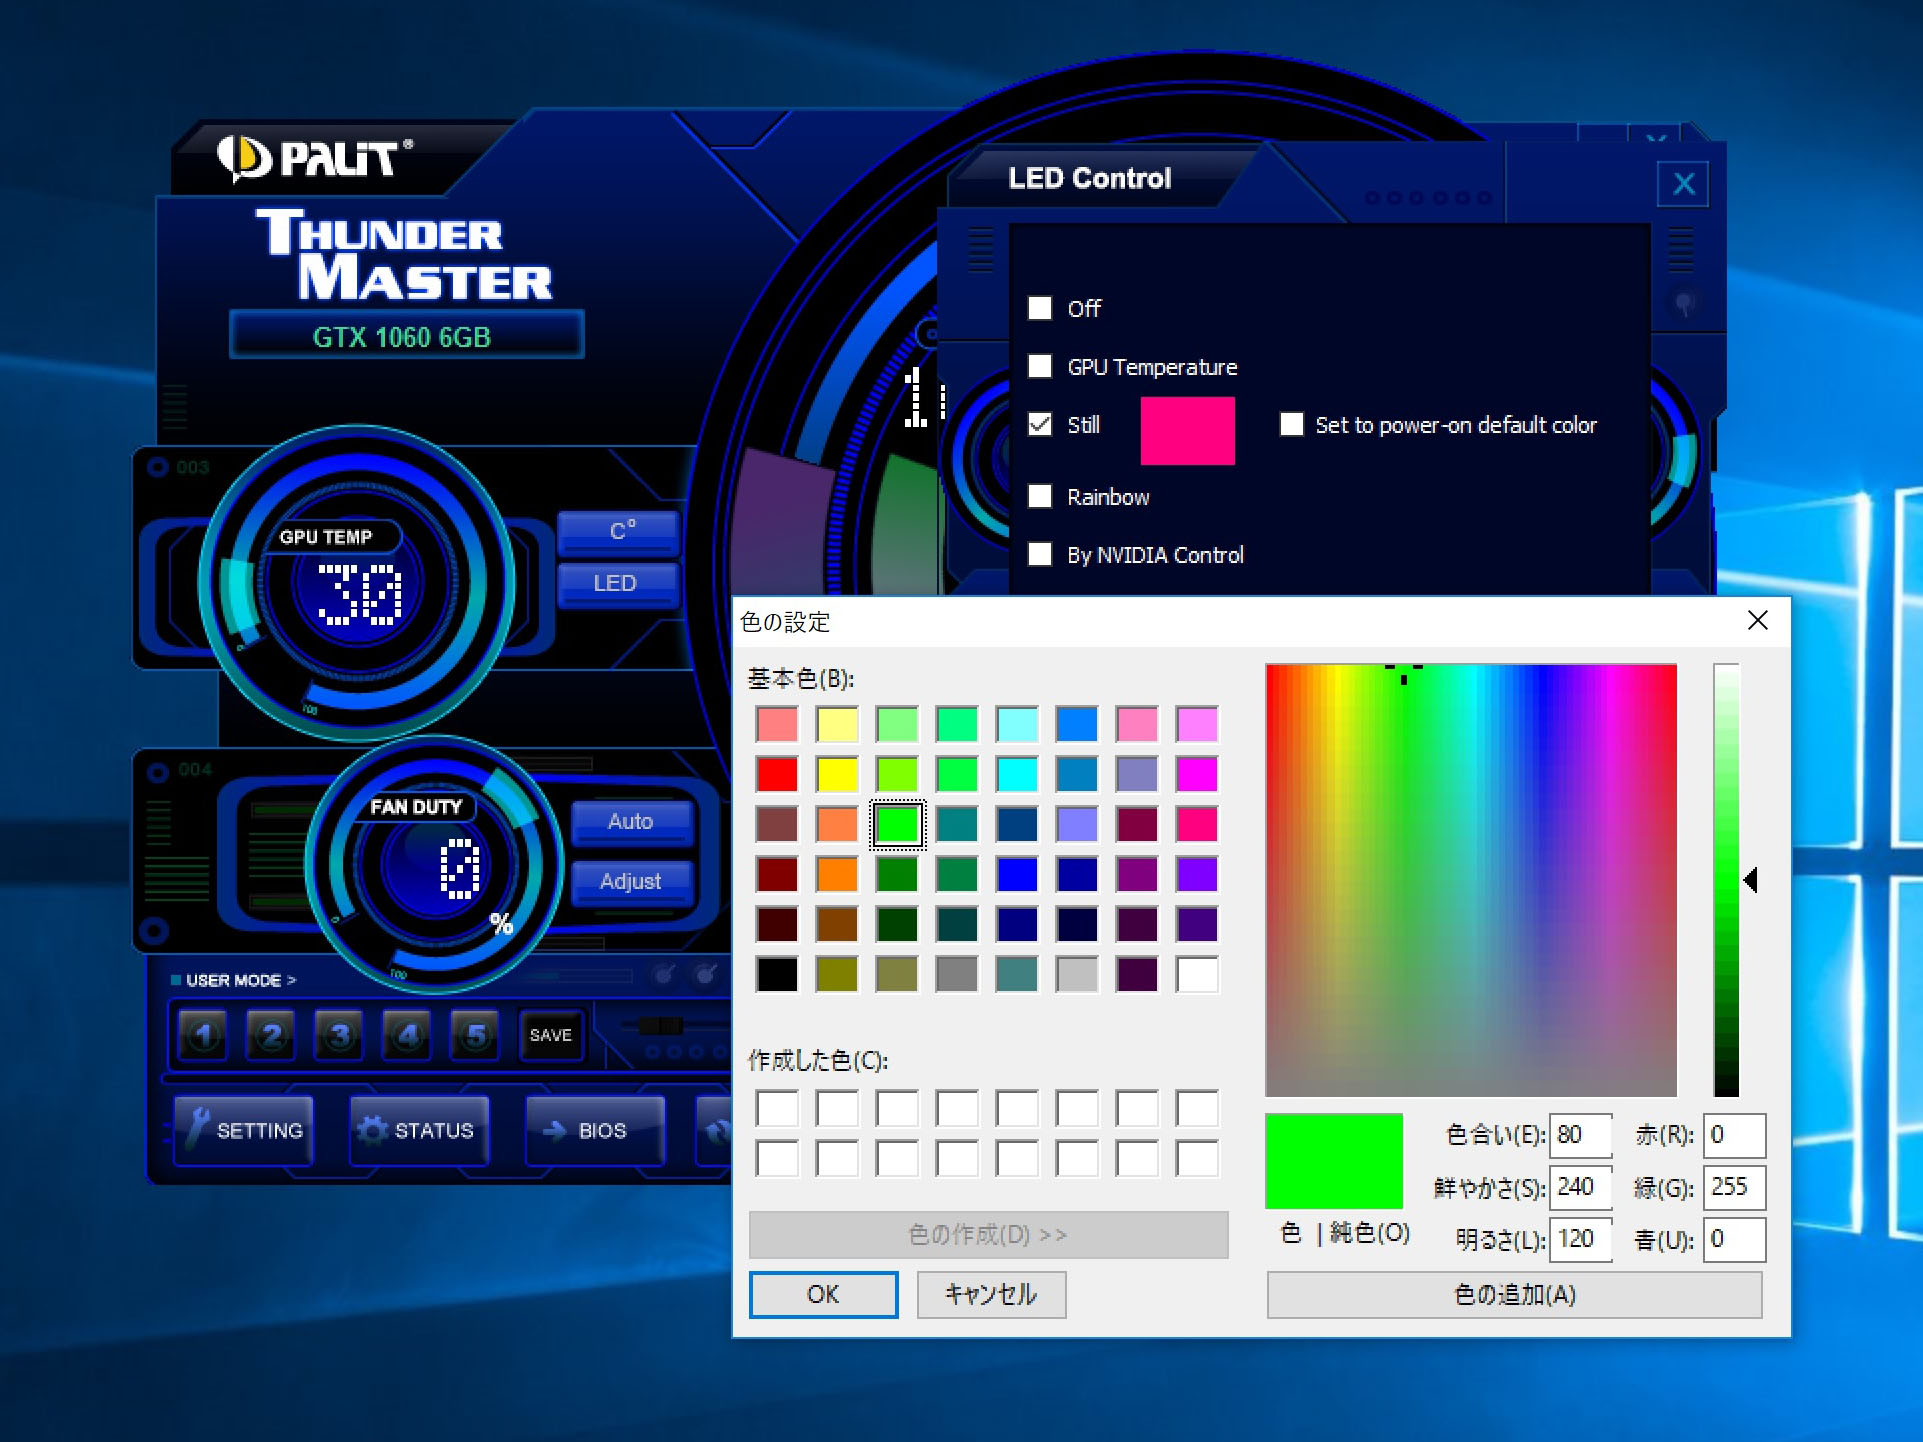Choose the pure blue basic color swatch

[x=1017, y=874]
